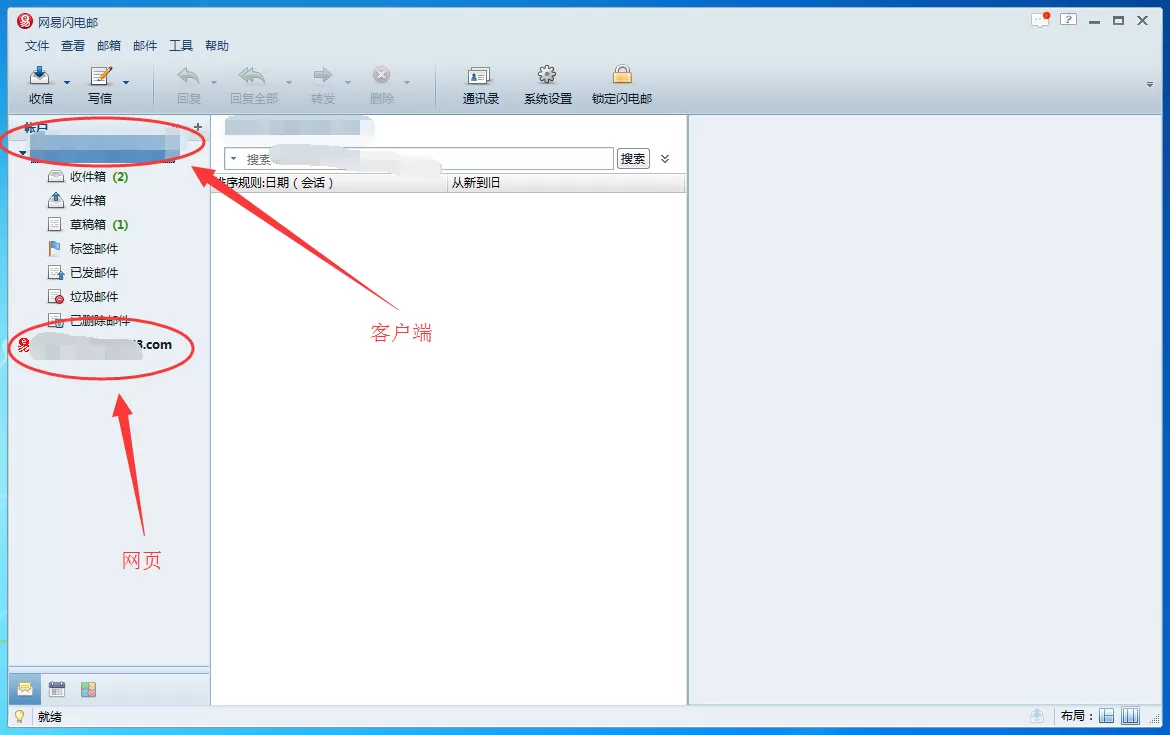The height and width of the screenshot is (735, 1170).
Task: Click the lightbulb tip icon in status bar
Action: tap(19, 716)
